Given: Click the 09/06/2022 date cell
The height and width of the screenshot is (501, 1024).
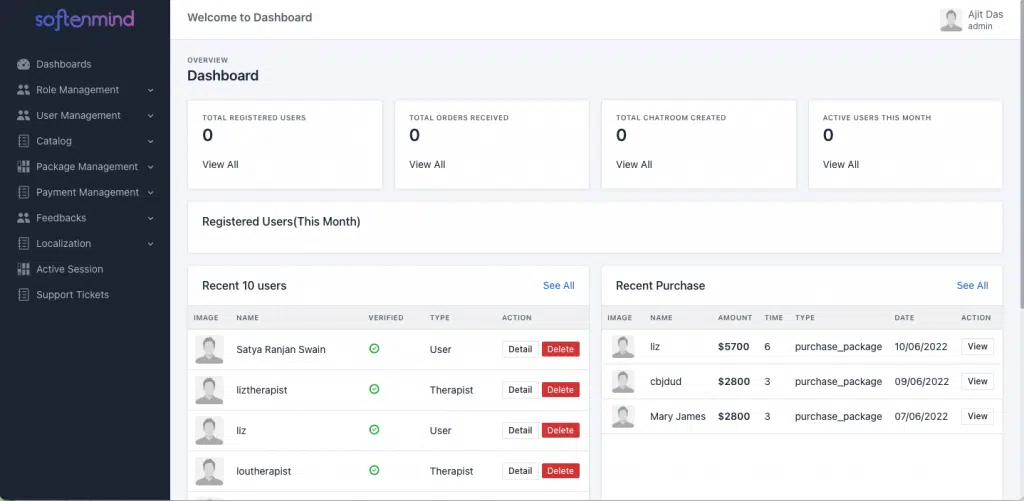Looking at the screenshot, I should point(921,381).
